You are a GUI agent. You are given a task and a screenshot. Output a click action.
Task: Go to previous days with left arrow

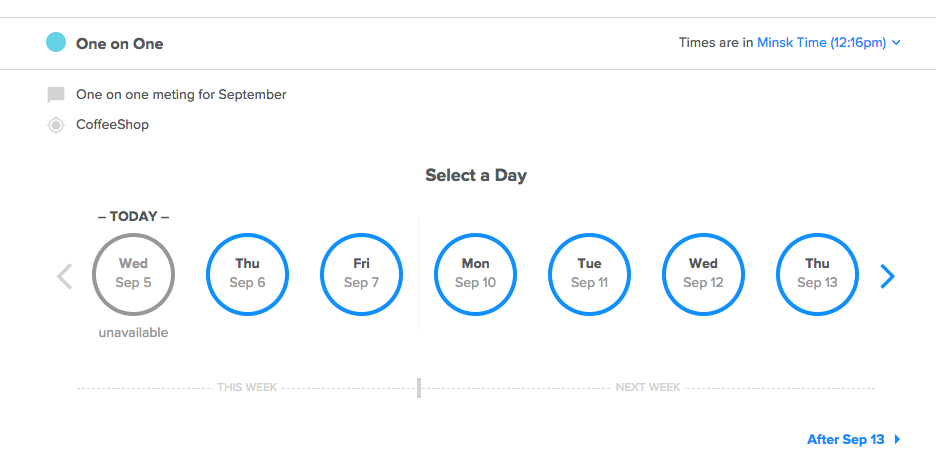(x=65, y=276)
